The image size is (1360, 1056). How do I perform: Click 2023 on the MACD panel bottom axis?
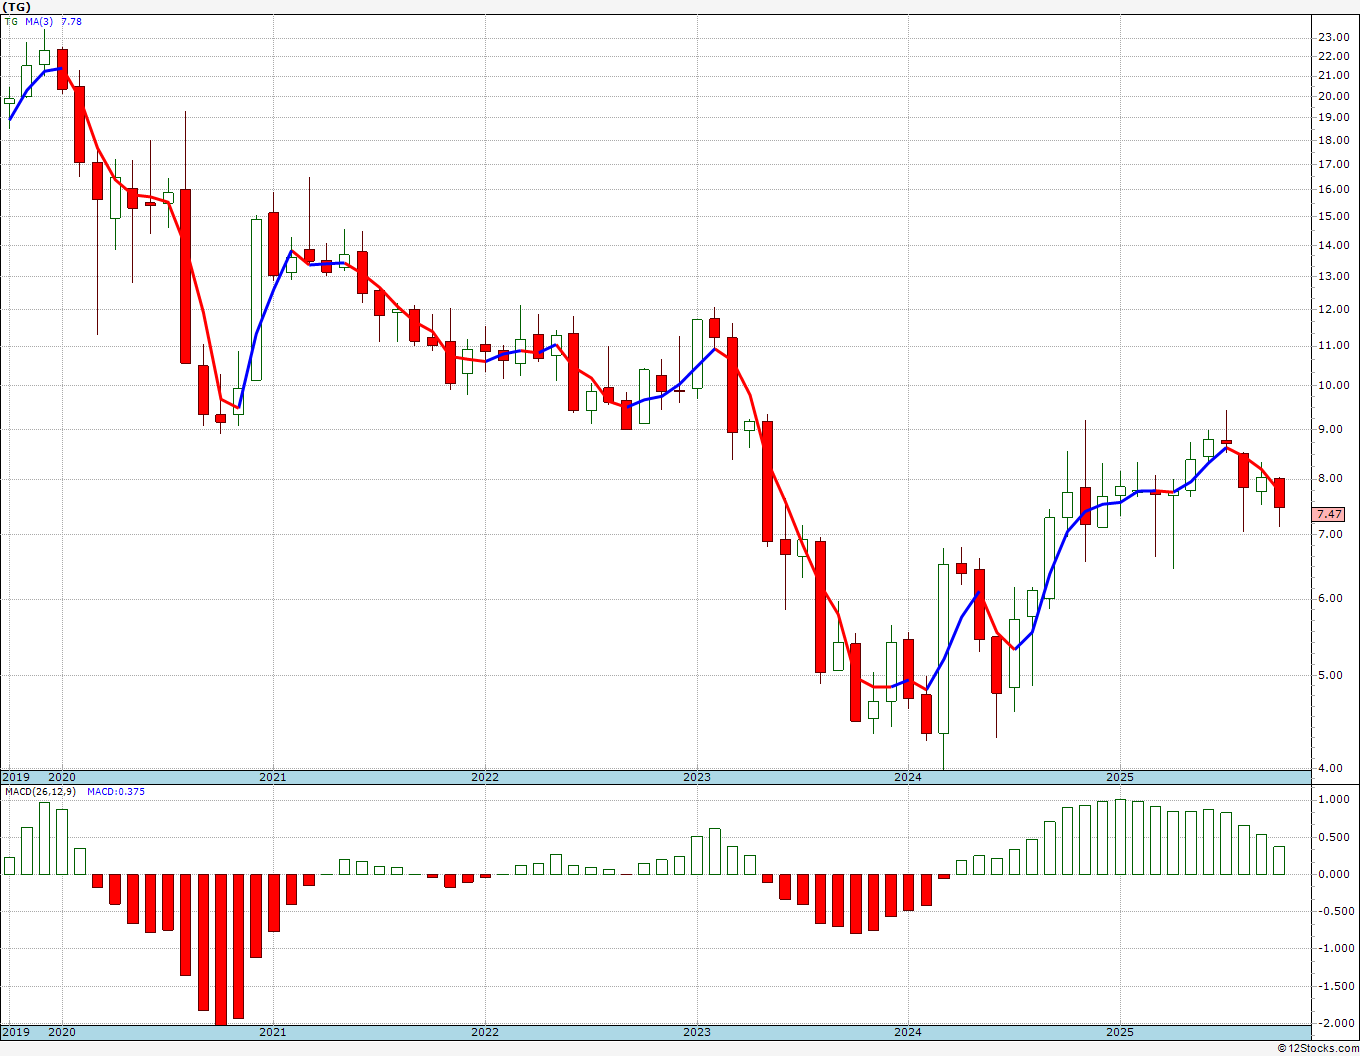[x=697, y=1032]
